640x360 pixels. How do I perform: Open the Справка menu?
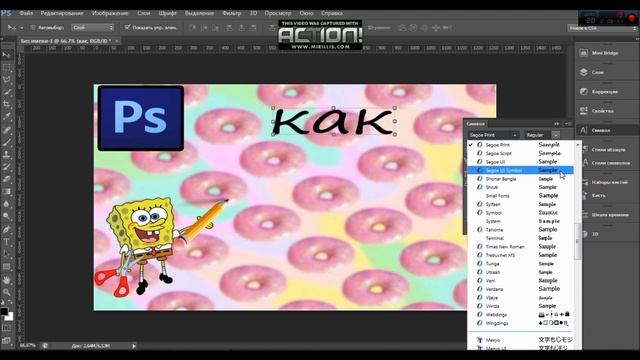coord(332,13)
